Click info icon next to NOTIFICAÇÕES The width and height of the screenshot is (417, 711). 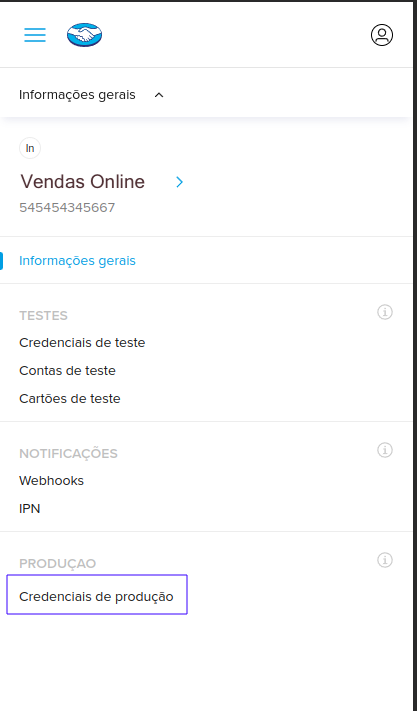click(x=385, y=450)
